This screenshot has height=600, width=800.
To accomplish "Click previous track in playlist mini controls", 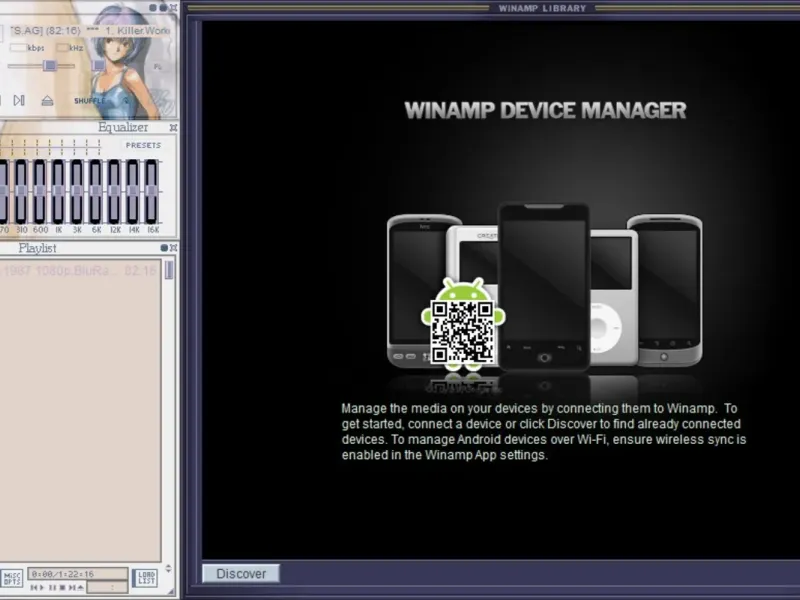I will (34, 588).
